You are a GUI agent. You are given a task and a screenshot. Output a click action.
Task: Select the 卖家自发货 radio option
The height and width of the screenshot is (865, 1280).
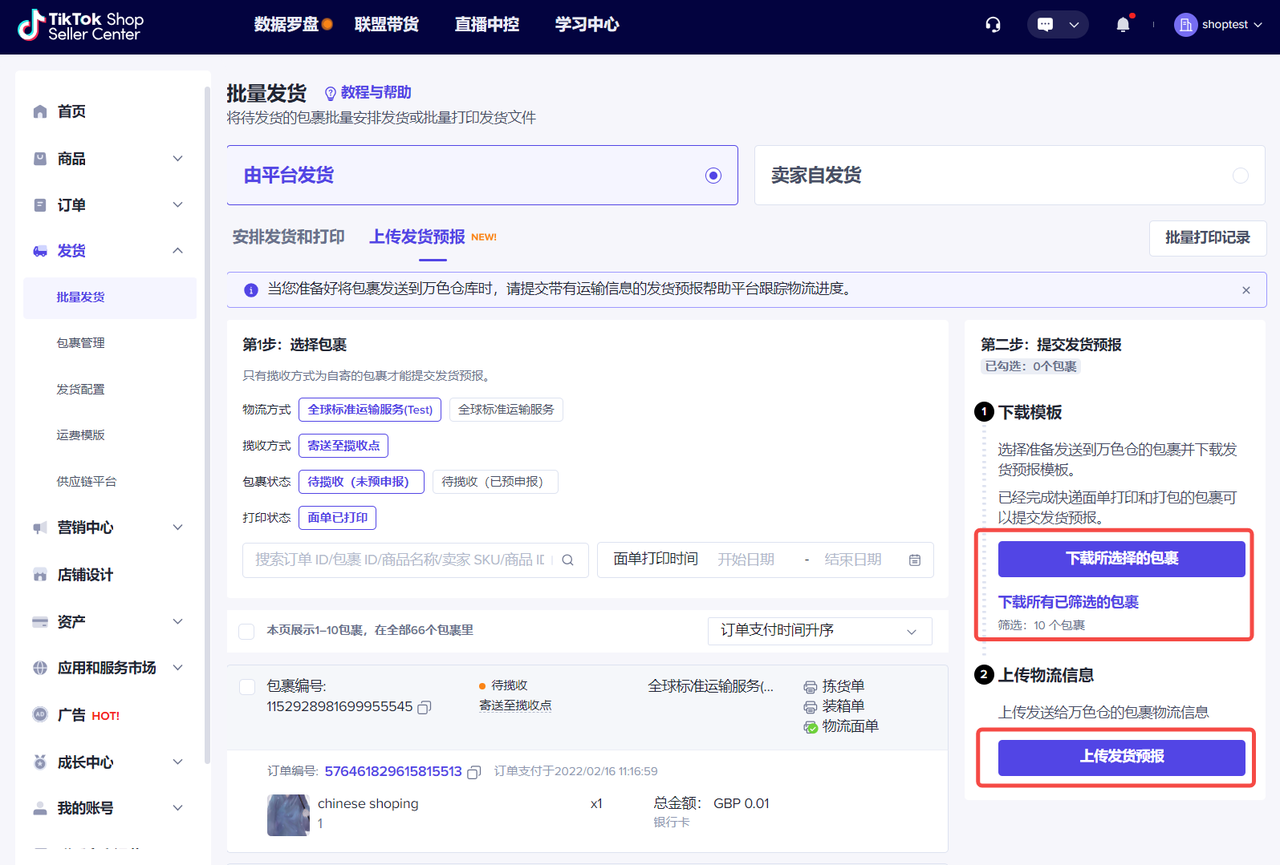click(x=1240, y=176)
